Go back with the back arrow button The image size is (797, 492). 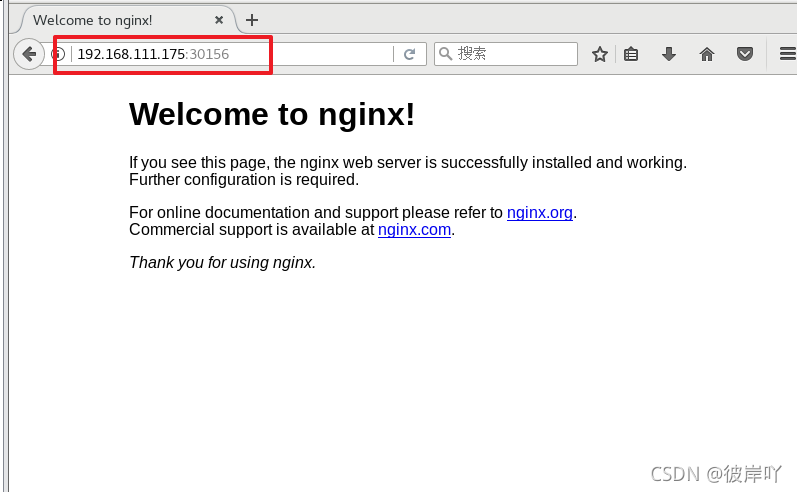(29, 54)
